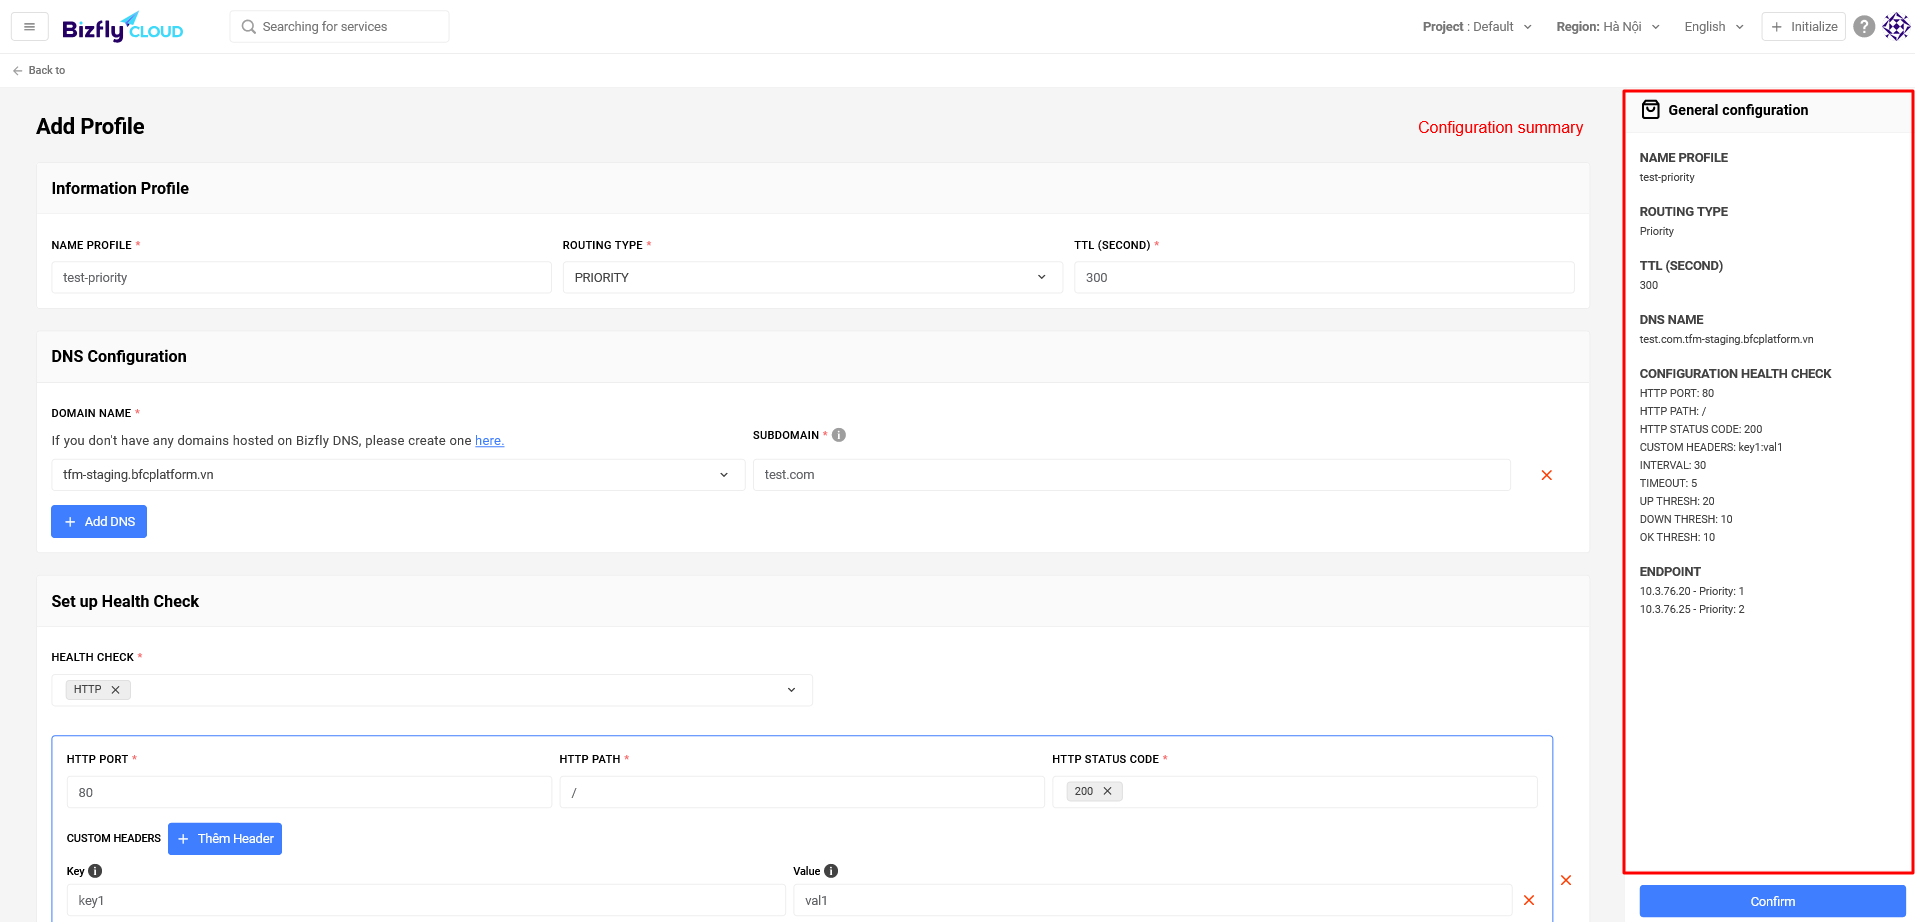
Task: Open the help question mark icon
Action: [x=1864, y=27]
